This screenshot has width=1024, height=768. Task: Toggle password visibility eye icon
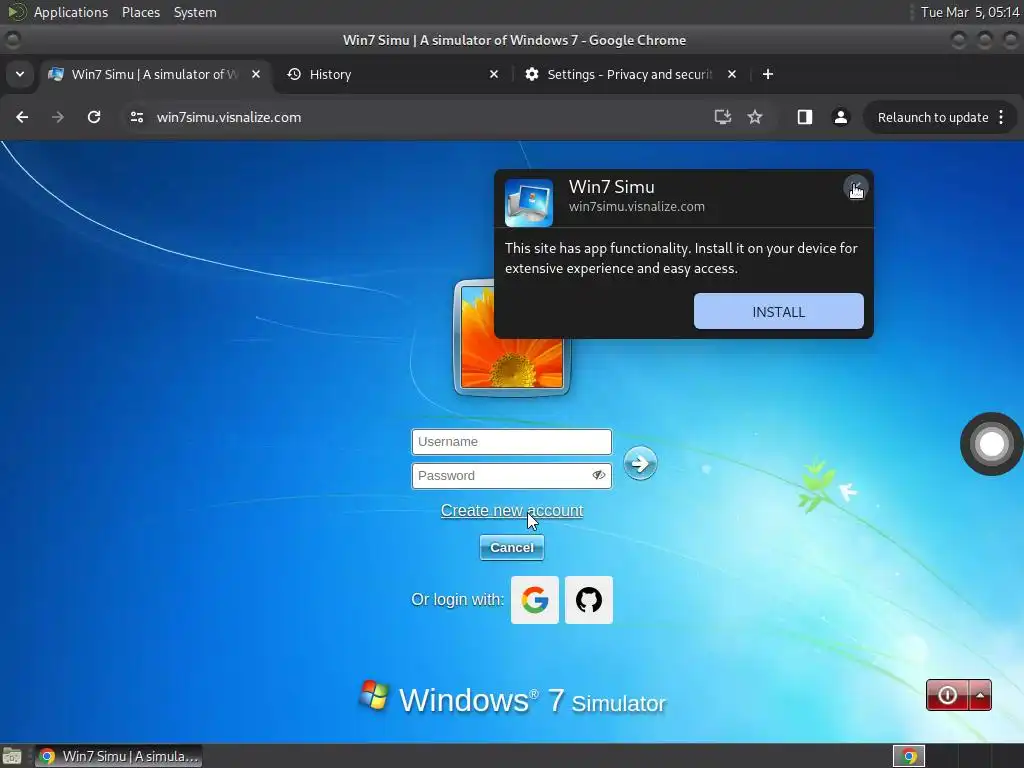pyautogui.click(x=598, y=475)
